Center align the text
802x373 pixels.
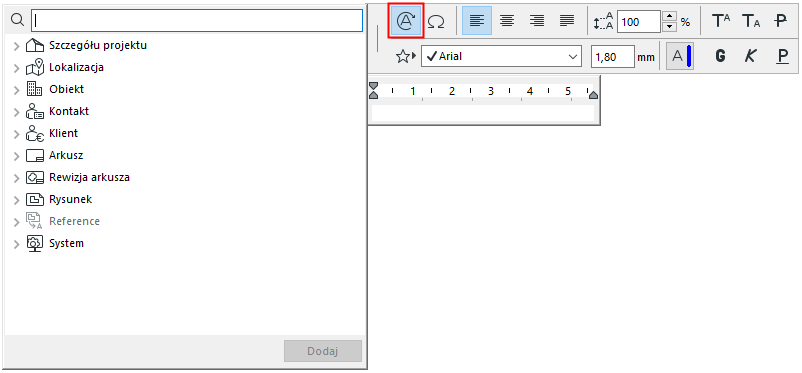click(507, 20)
